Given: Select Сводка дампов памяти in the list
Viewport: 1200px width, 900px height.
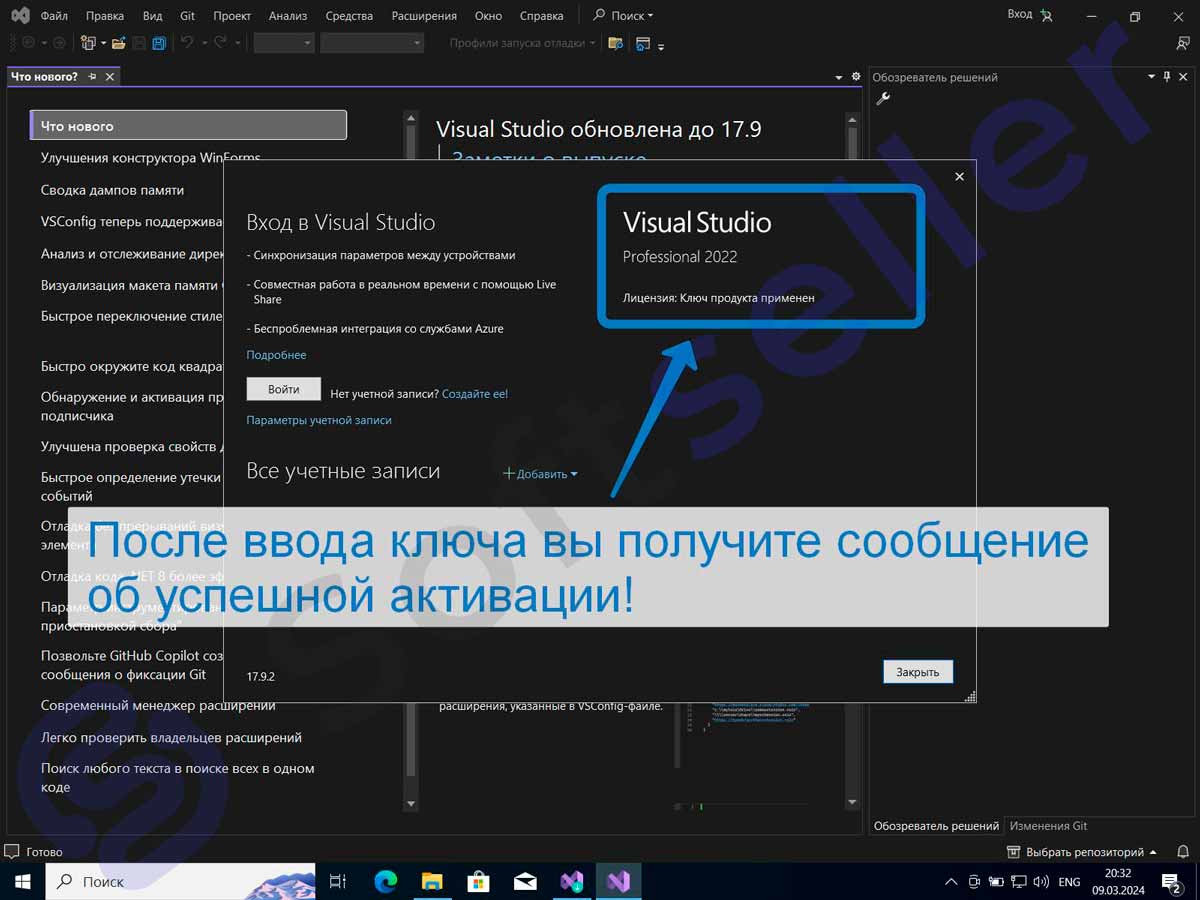Looking at the screenshot, I should click(x=112, y=190).
